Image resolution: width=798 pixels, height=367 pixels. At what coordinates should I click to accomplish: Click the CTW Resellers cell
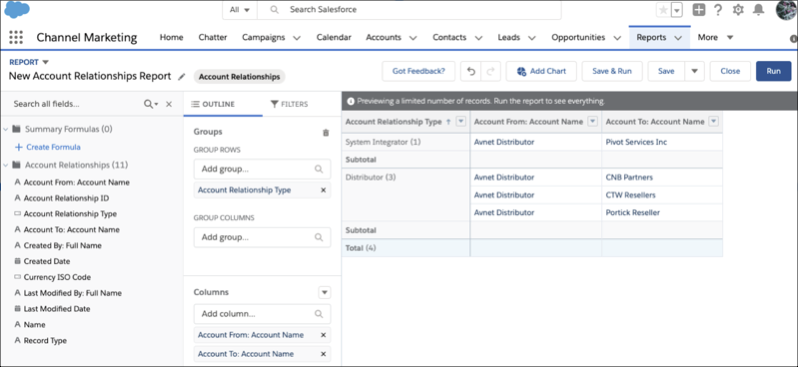point(662,195)
